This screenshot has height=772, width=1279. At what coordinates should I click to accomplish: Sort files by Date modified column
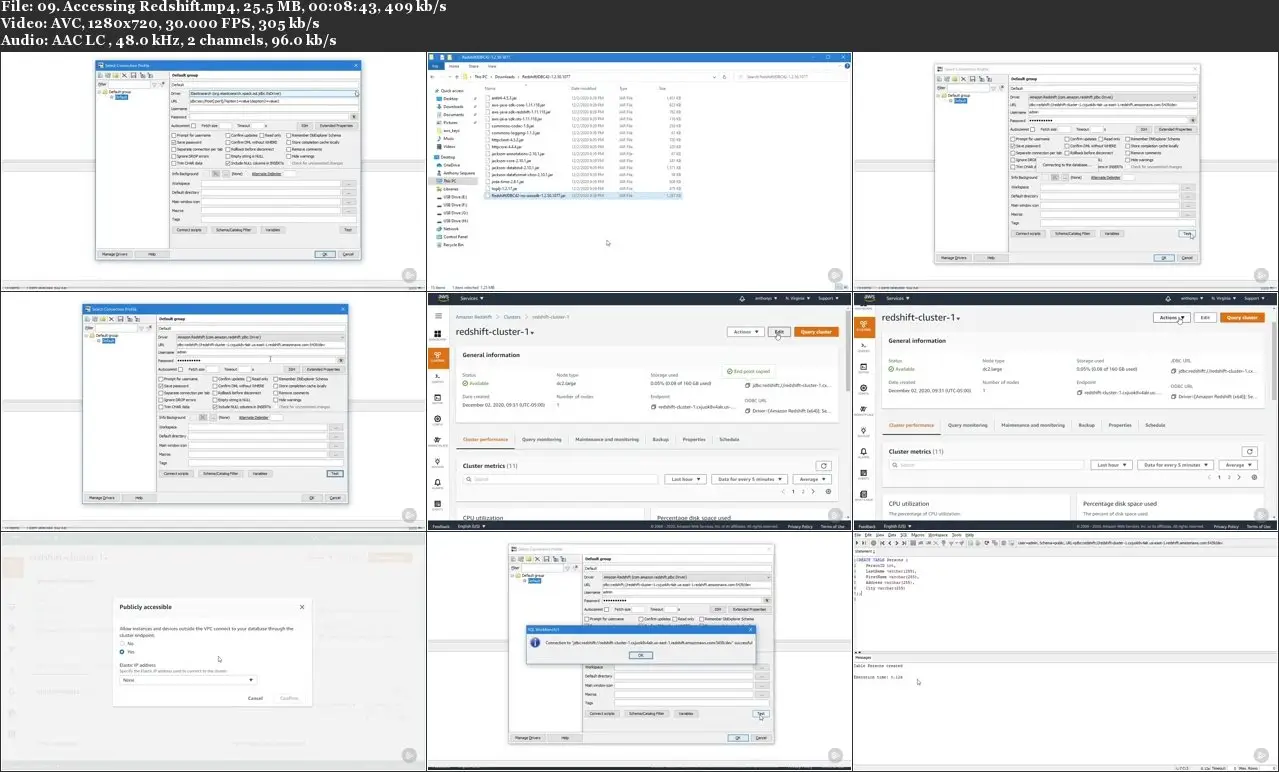[x=584, y=88]
